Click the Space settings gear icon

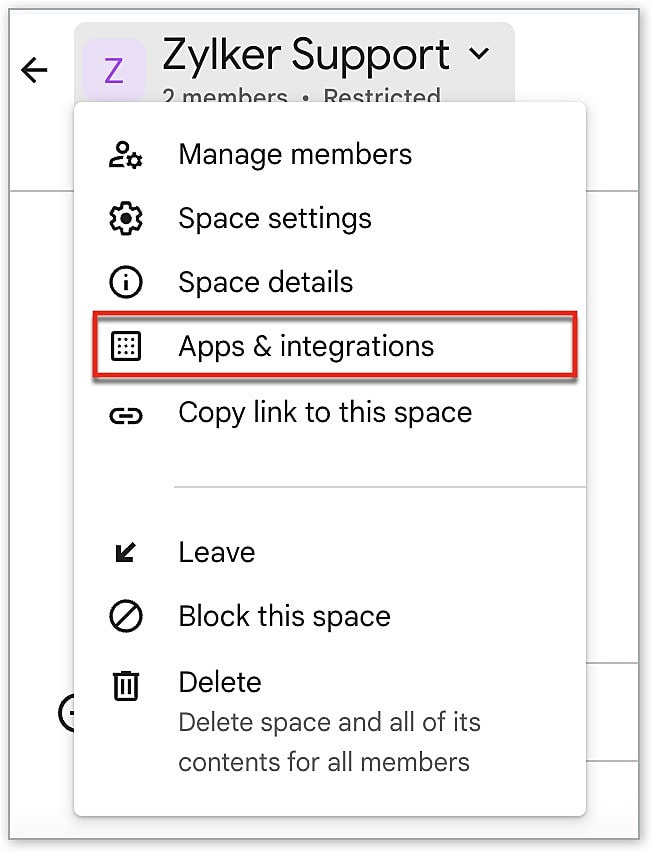126,219
